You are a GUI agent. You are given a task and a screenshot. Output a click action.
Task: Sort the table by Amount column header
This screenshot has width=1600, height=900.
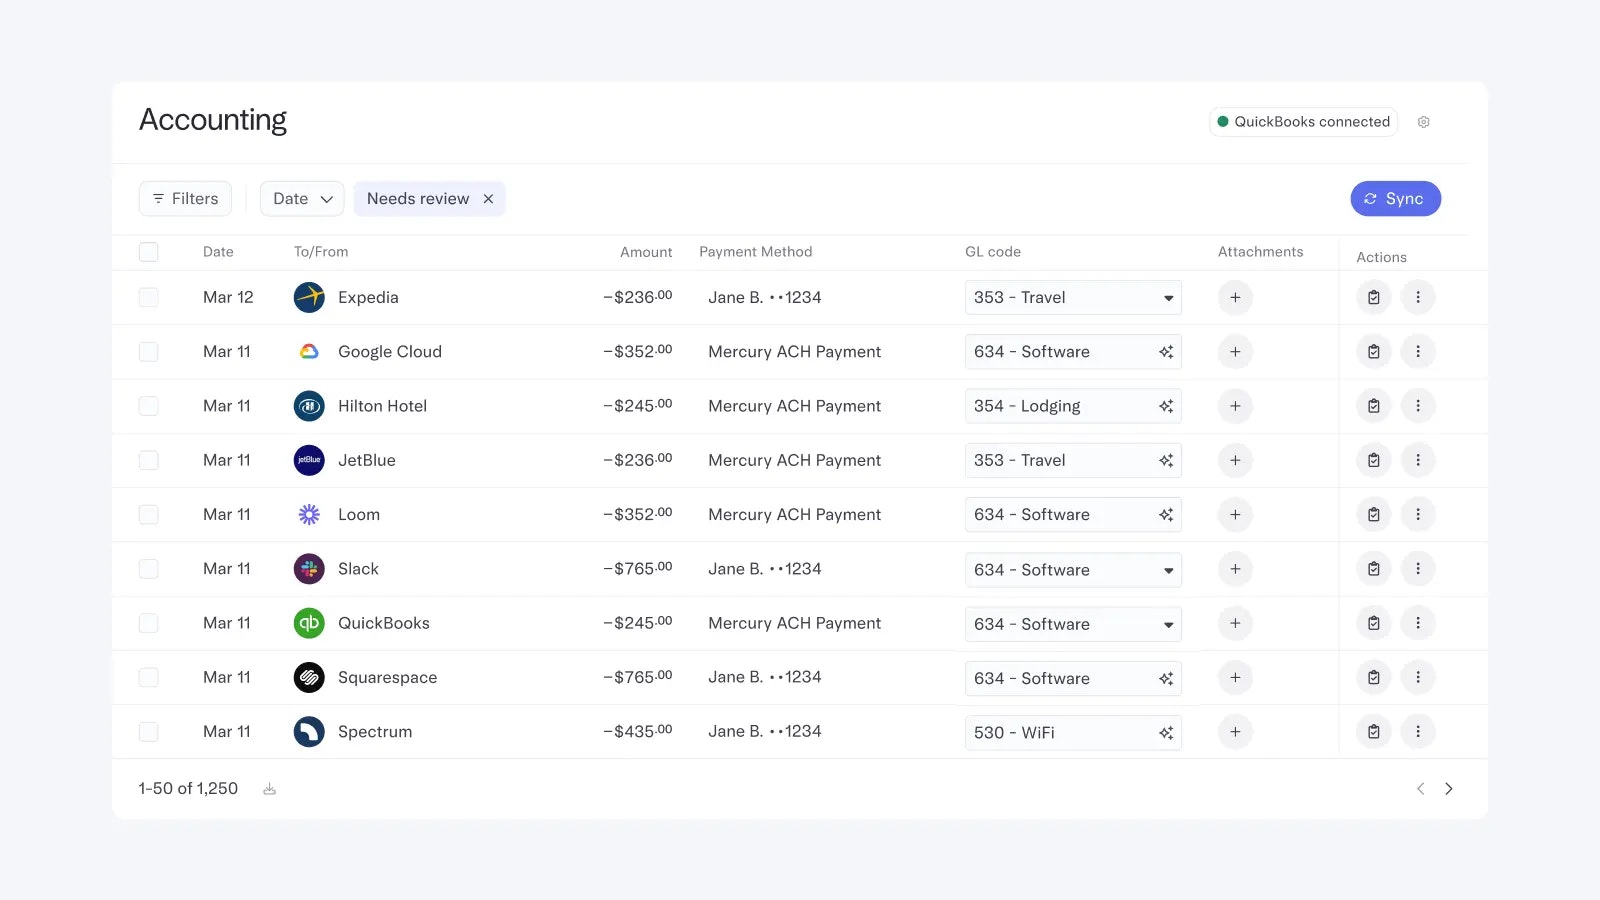click(645, 252)
